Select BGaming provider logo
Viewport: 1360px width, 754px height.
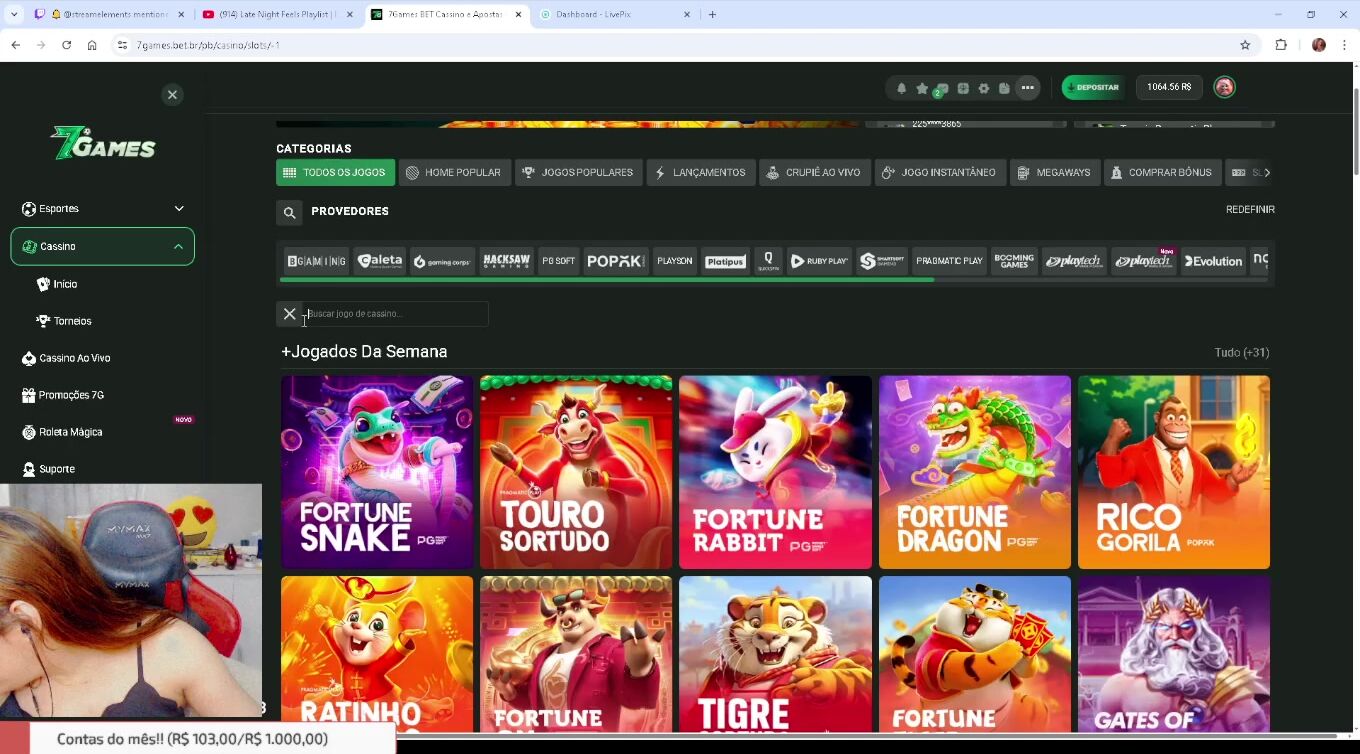pos(317,261)
